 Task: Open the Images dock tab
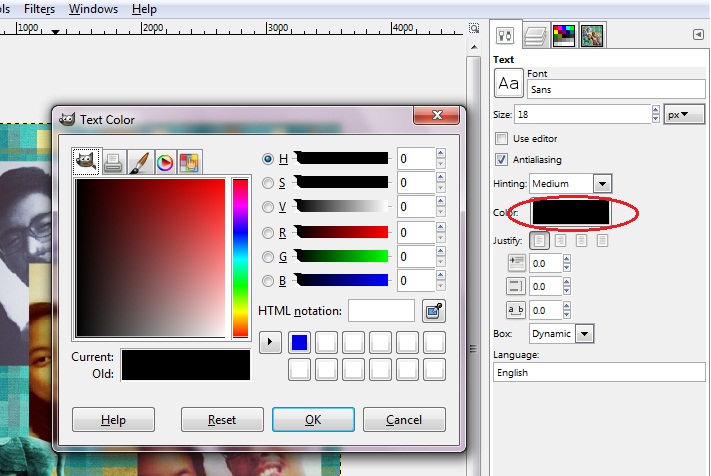[592, 35]
